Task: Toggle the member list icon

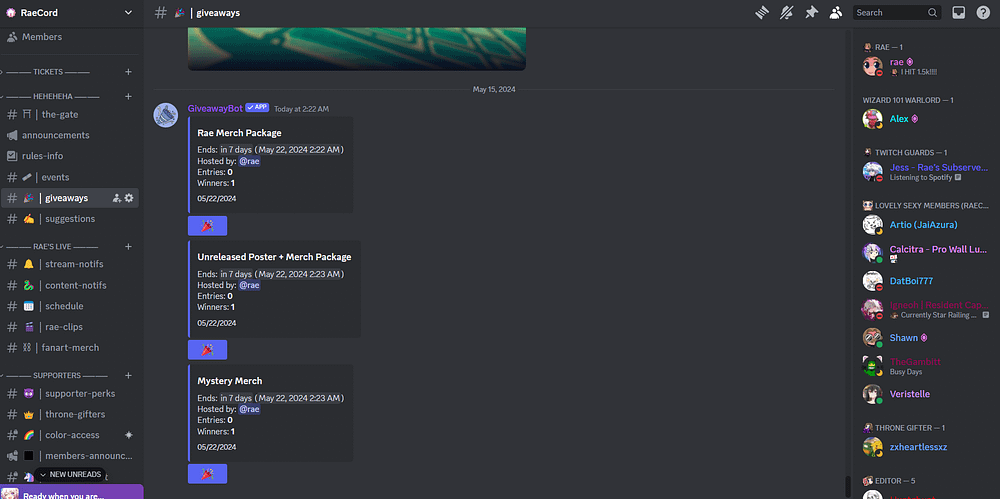Action: pyautogui.click(x=835, y=13)
